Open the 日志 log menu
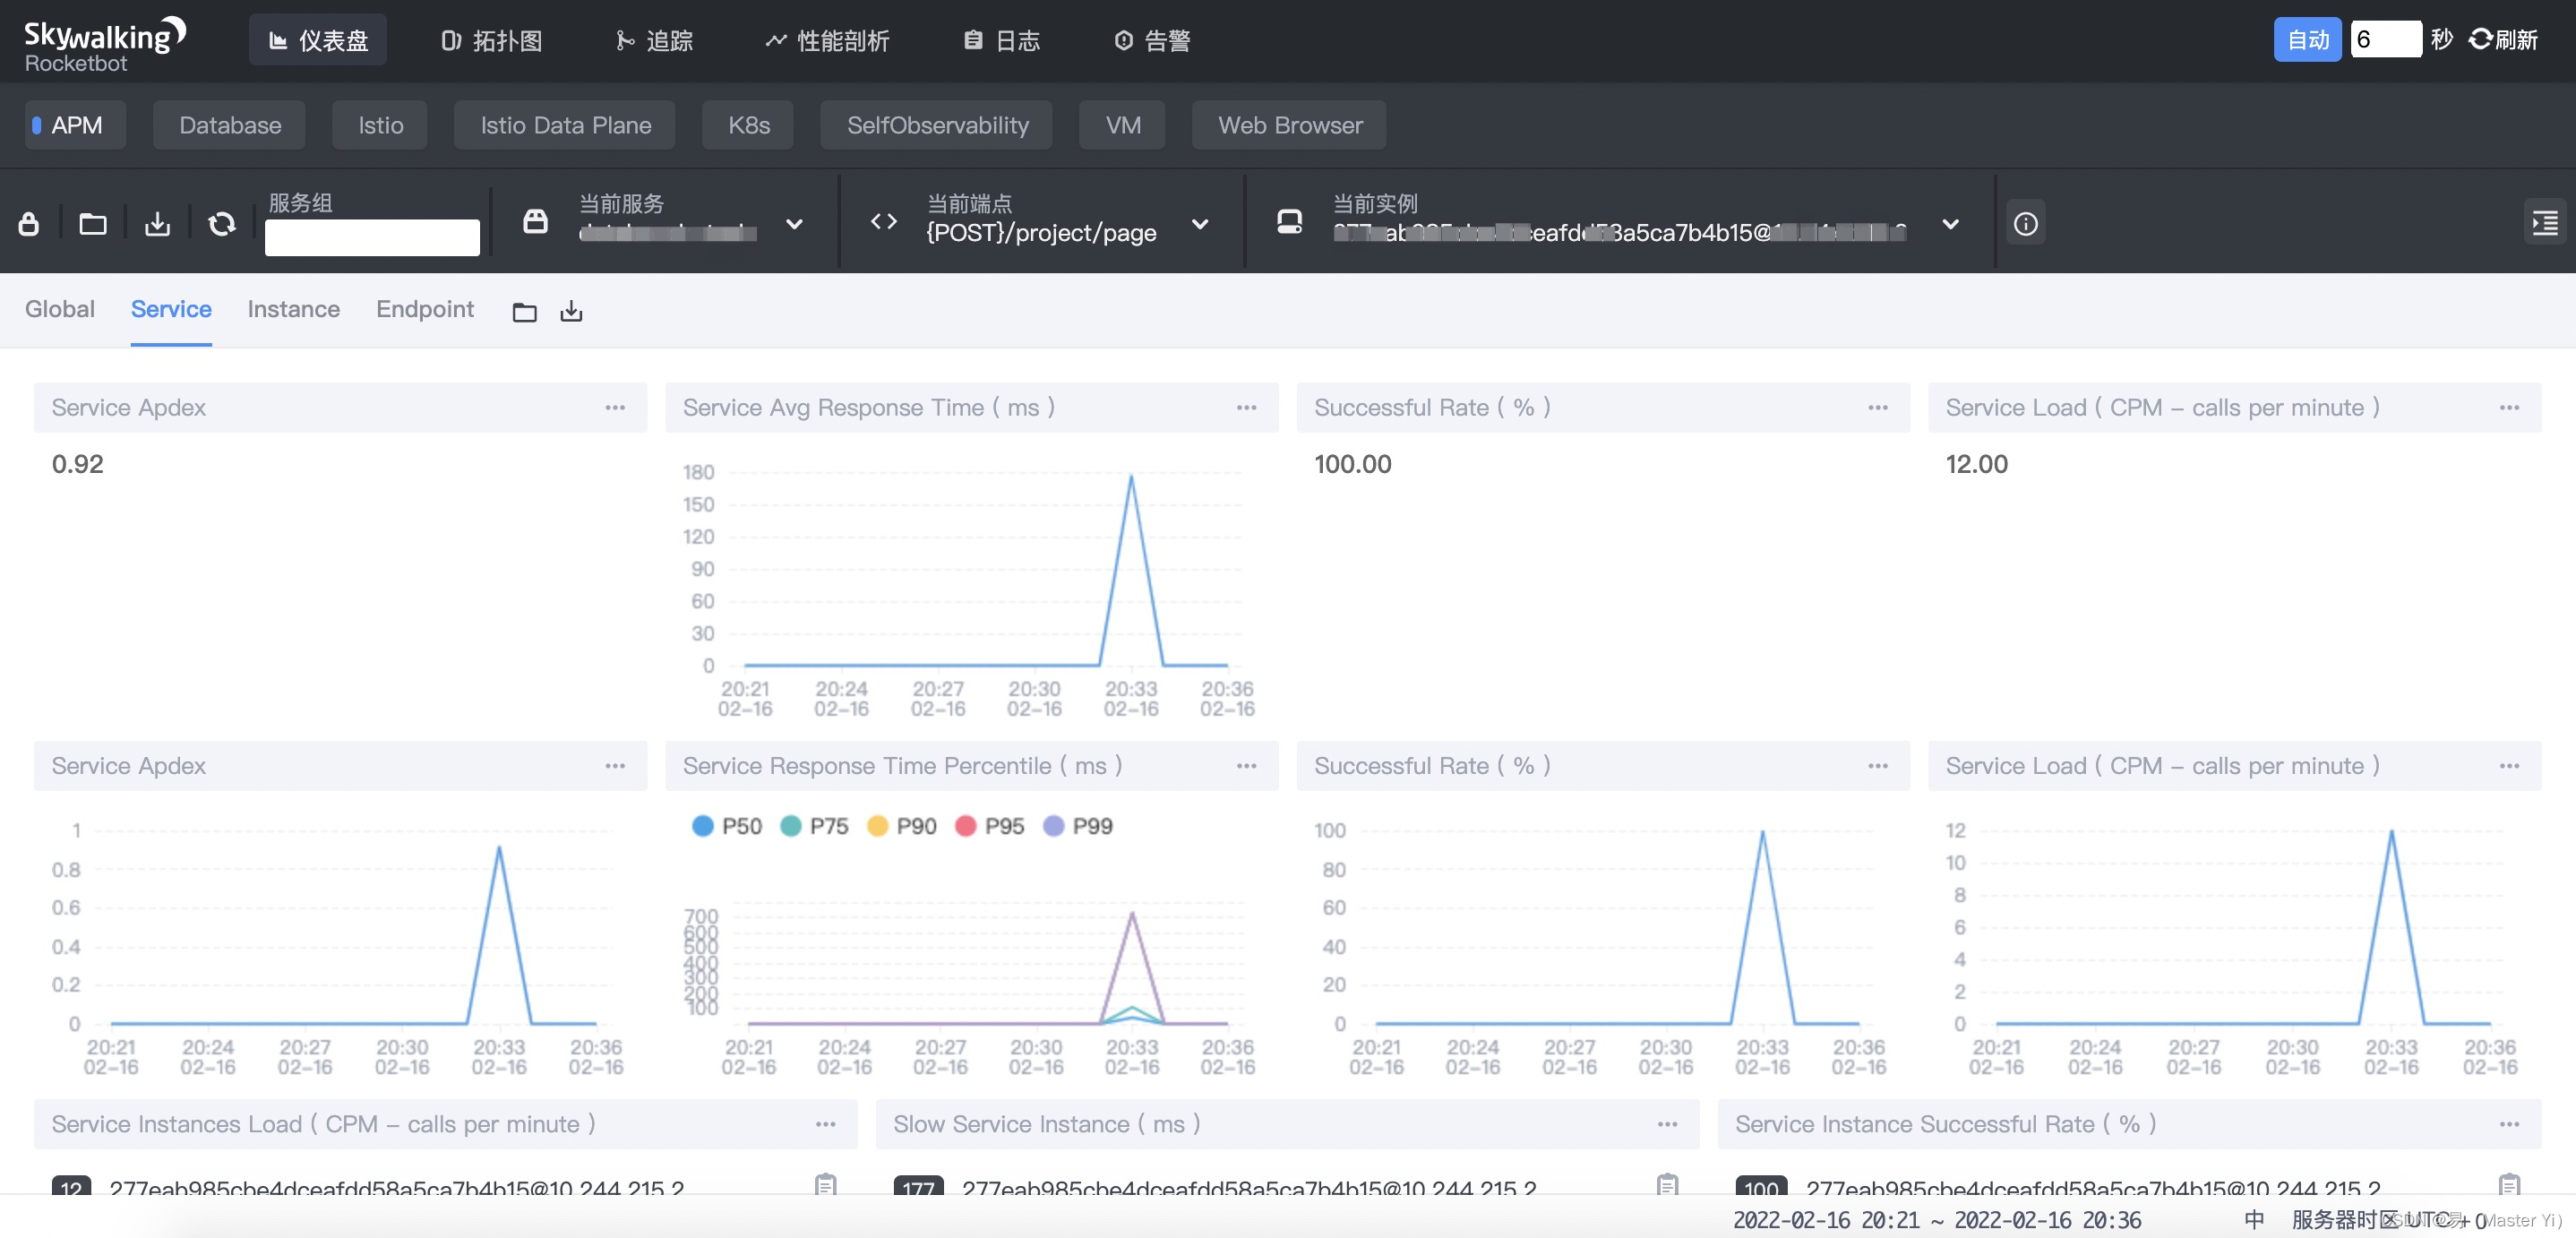Image resolution: width=2576 pixels, height=1238 pixels. pyautogui.click(x=1002, y=40)
